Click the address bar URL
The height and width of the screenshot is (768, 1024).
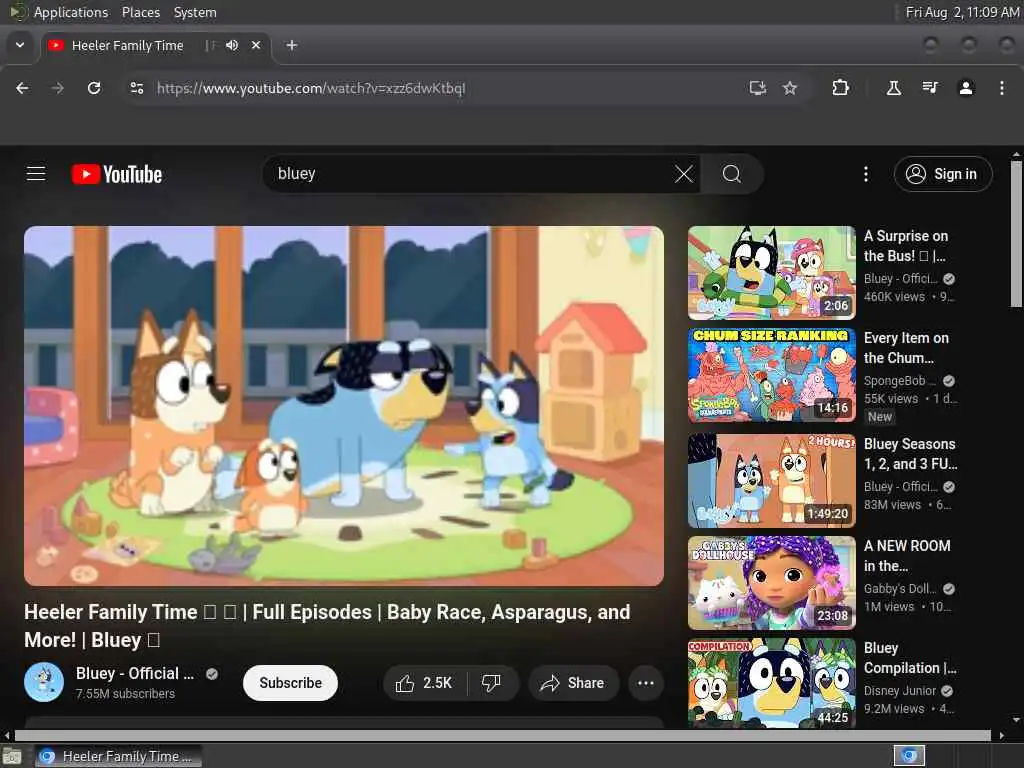click(x=311, y=88)
